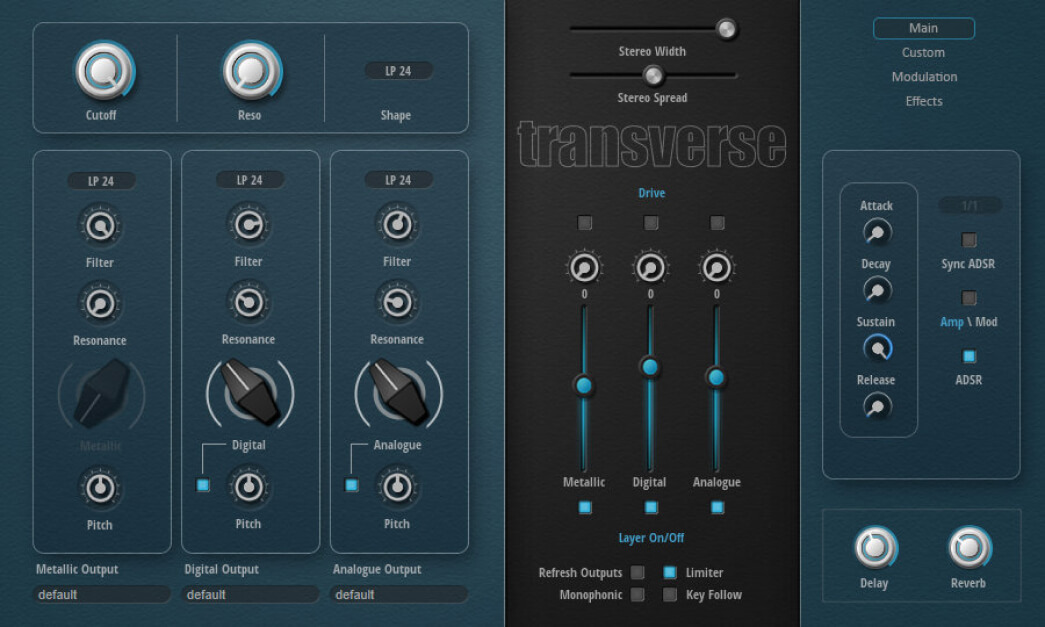Toggle the Analogue Drive switch
Viewport: 1045px width, 627px height.
(x=717, y=223)
